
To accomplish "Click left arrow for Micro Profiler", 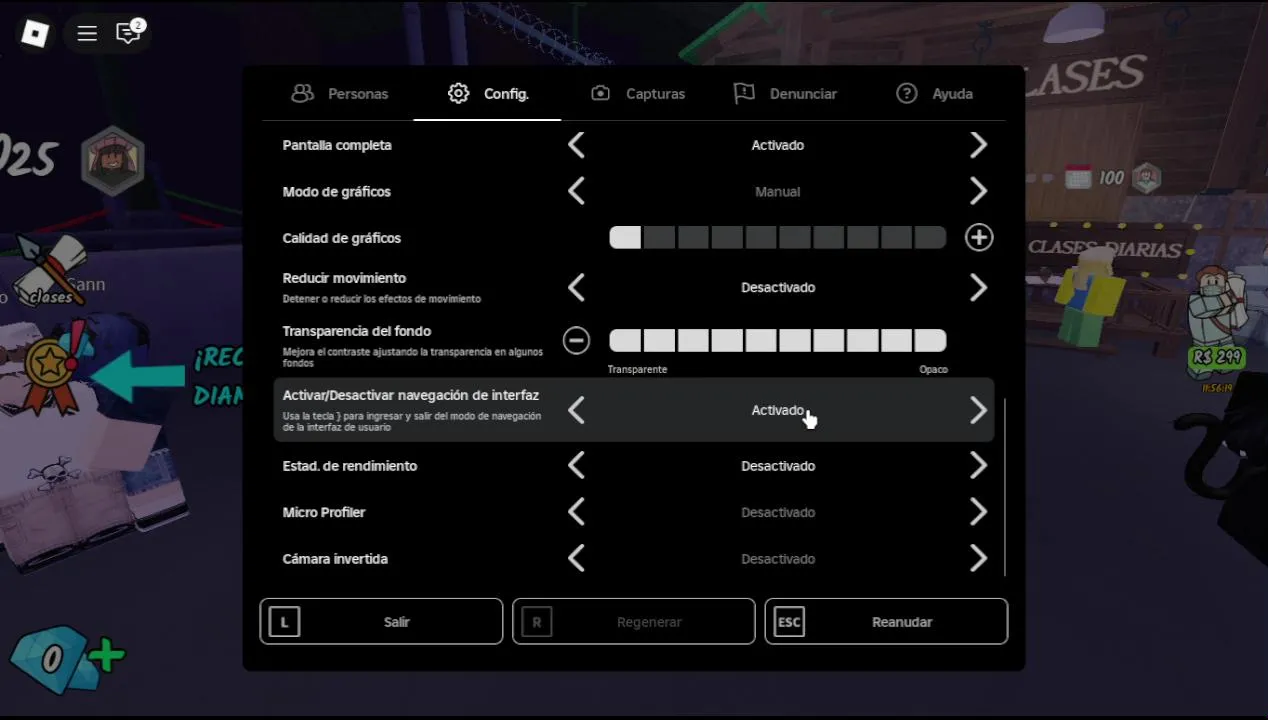I will tap(576, 512).
